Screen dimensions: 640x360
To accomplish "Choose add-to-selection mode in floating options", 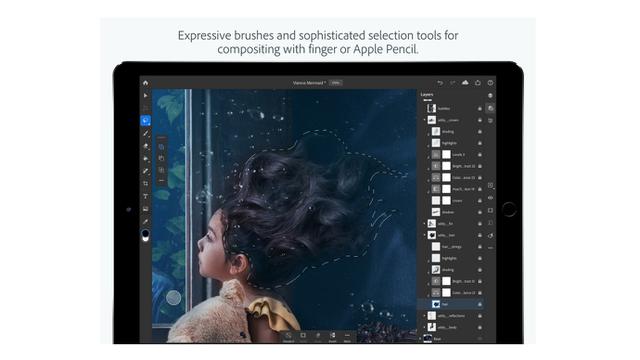I will [x=162, y=158].
